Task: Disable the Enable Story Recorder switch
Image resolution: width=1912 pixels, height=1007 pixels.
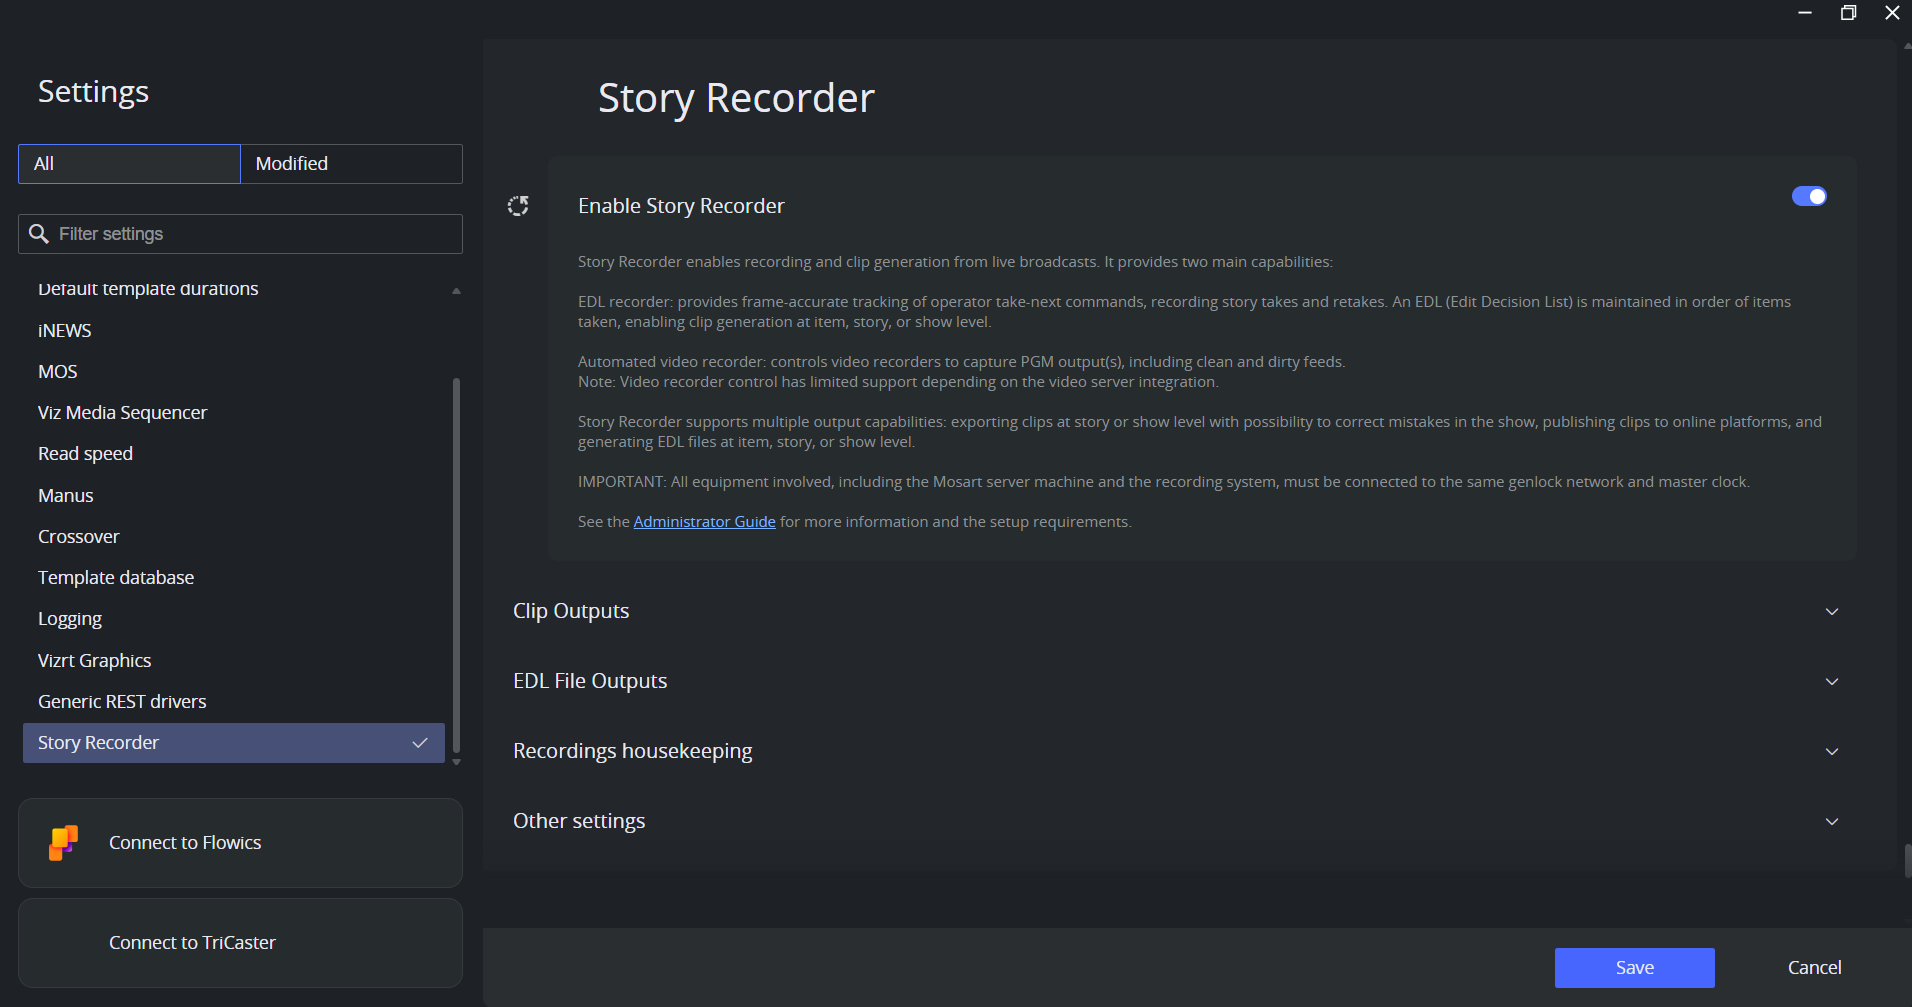Action: (x=1808, y=196)
